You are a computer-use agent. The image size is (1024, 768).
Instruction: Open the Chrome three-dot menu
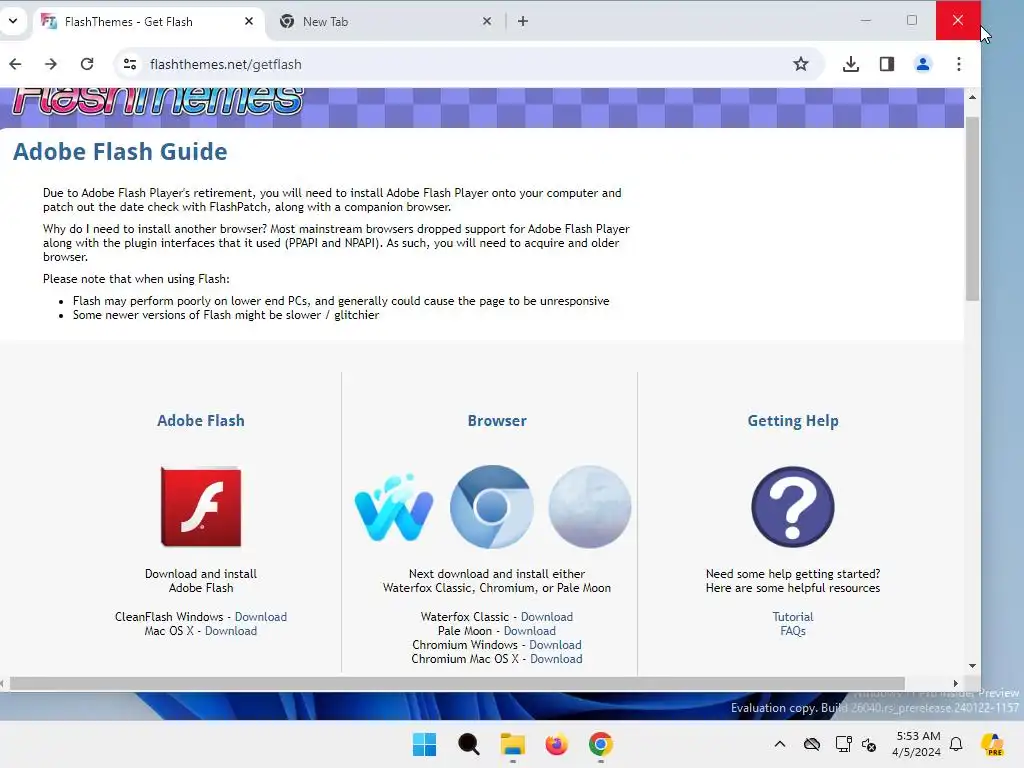pyautogui.click(x=959, y=64)
